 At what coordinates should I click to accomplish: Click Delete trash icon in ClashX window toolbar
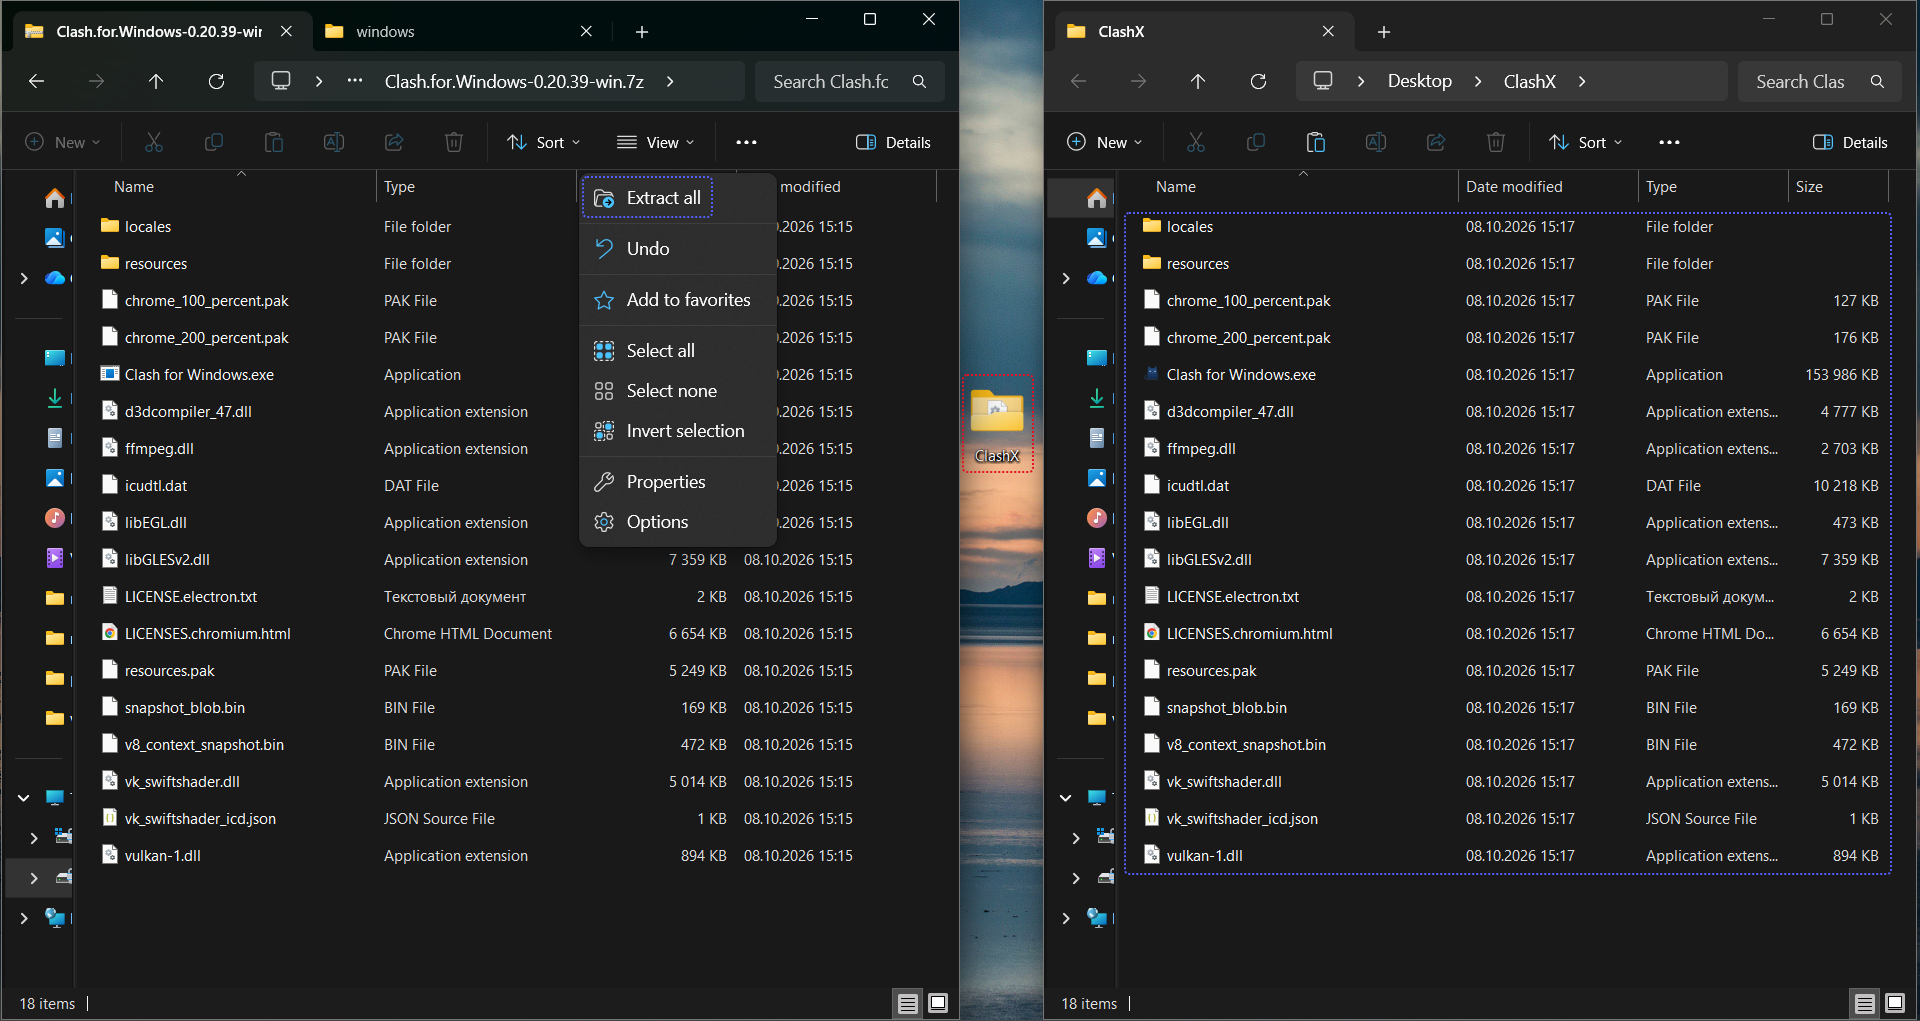click(1496, 142)
